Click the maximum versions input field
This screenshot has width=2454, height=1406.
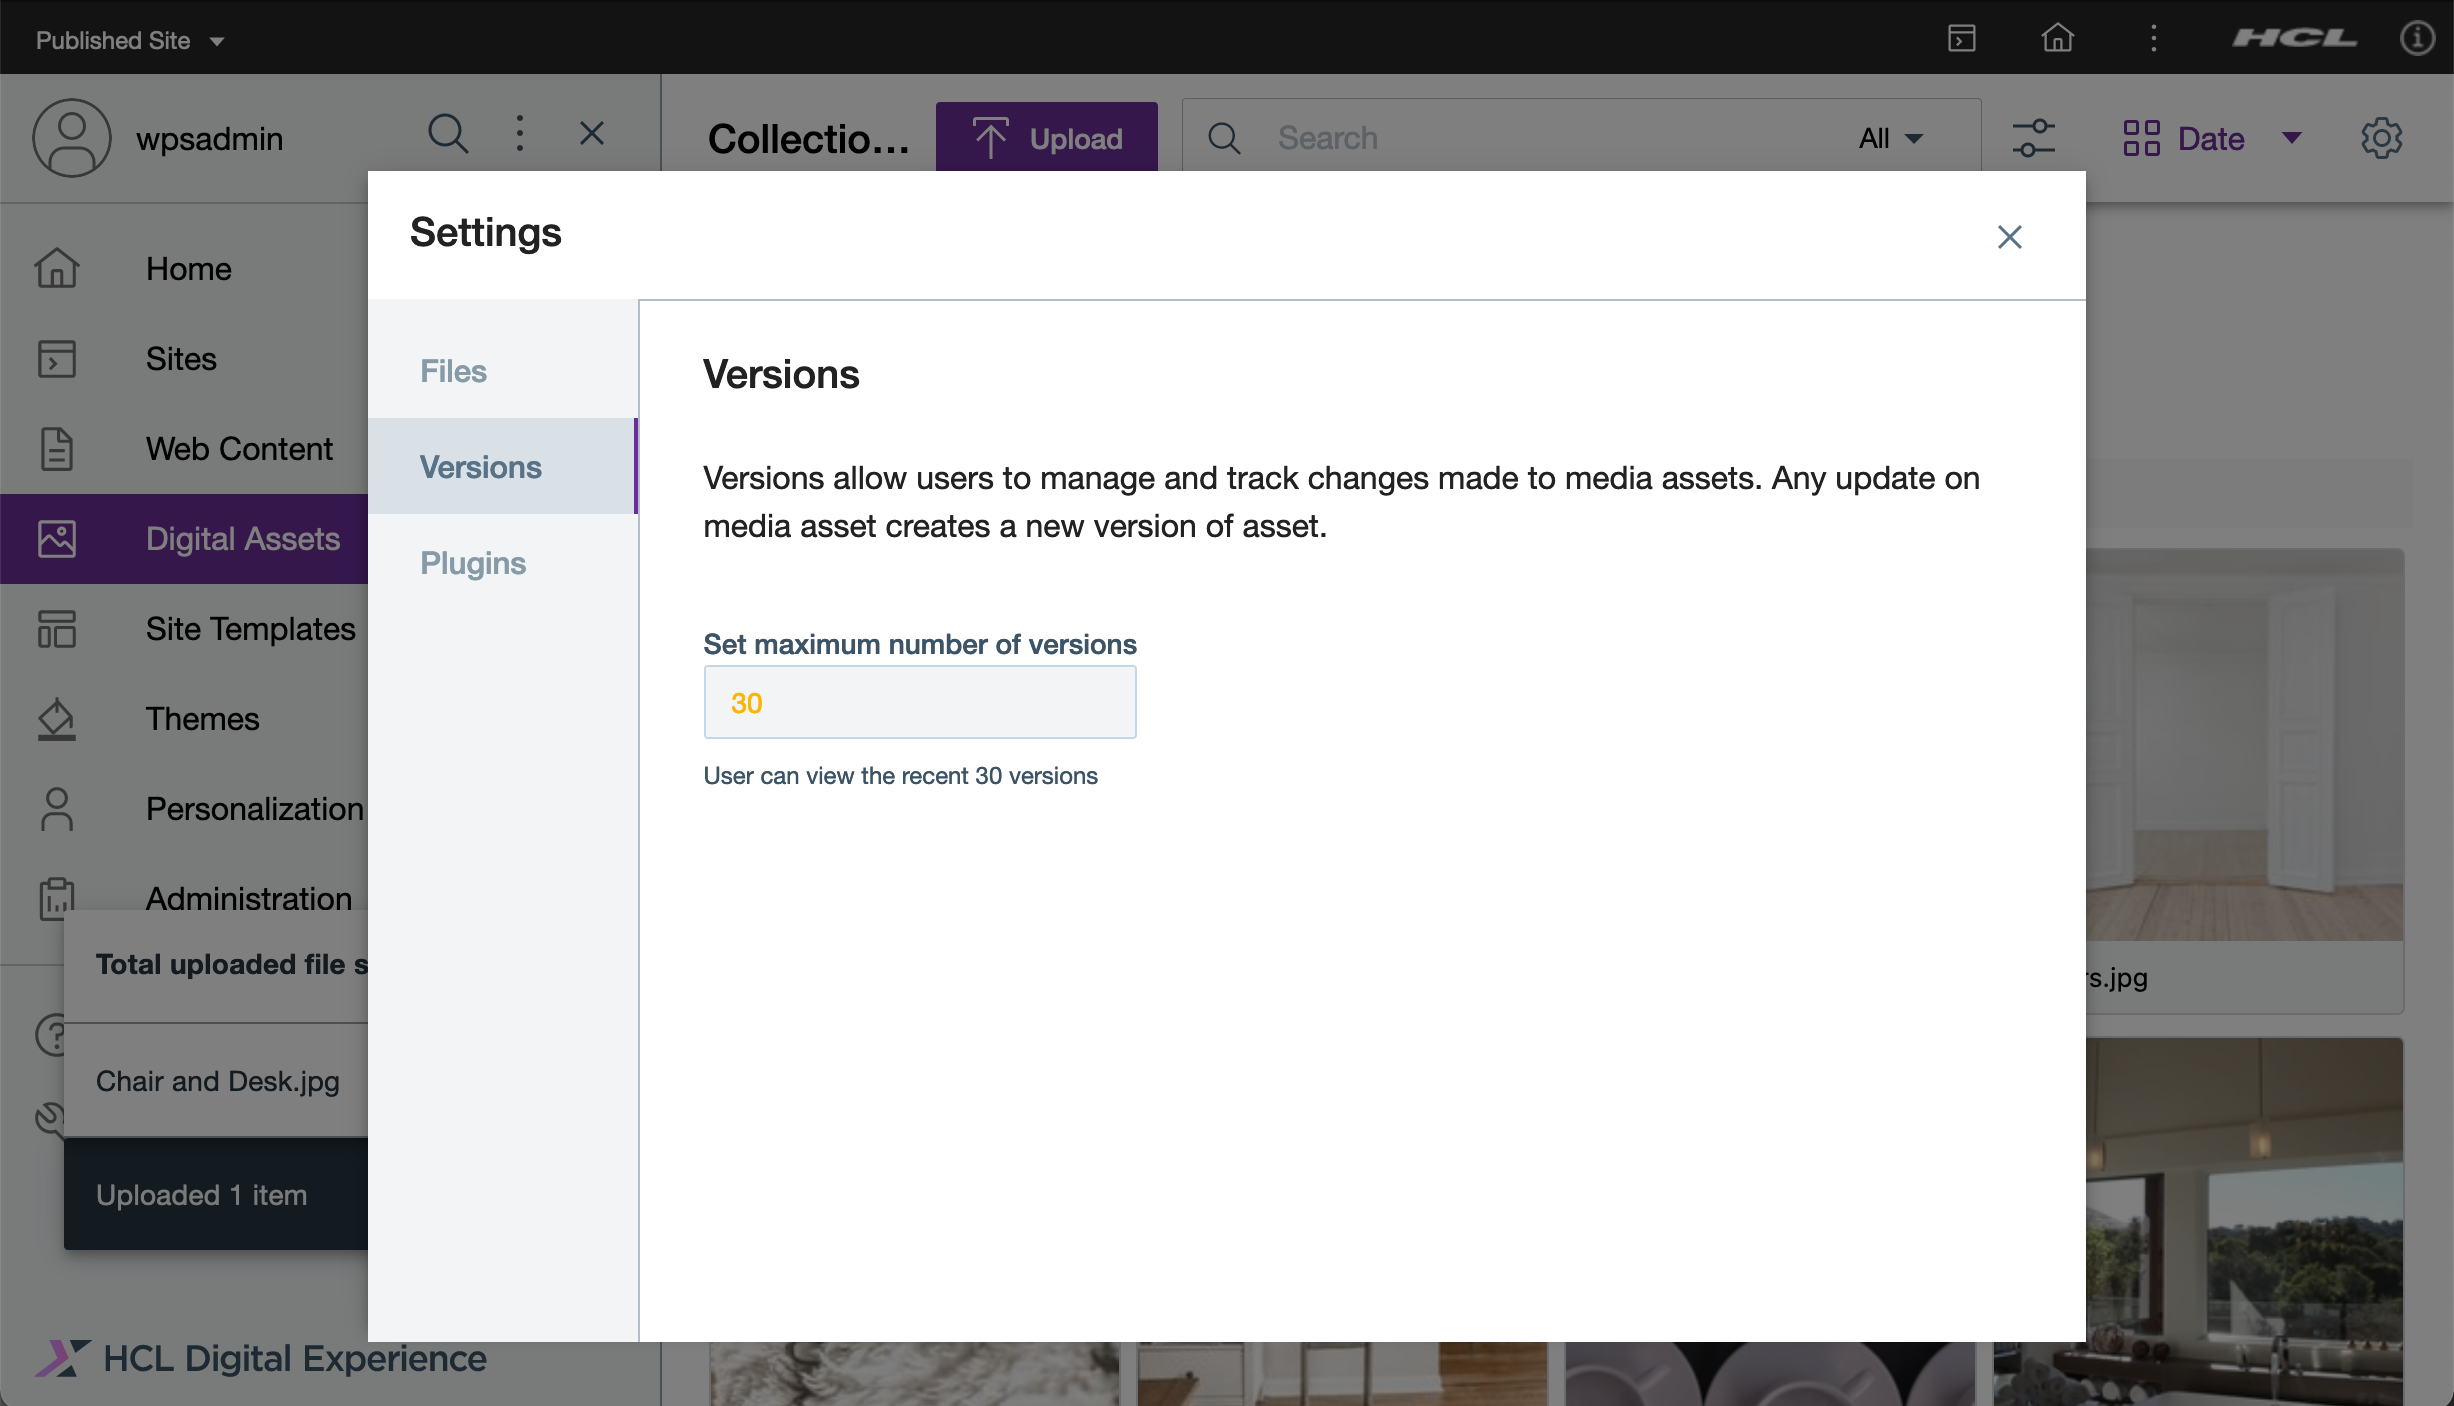coord(920,701)
